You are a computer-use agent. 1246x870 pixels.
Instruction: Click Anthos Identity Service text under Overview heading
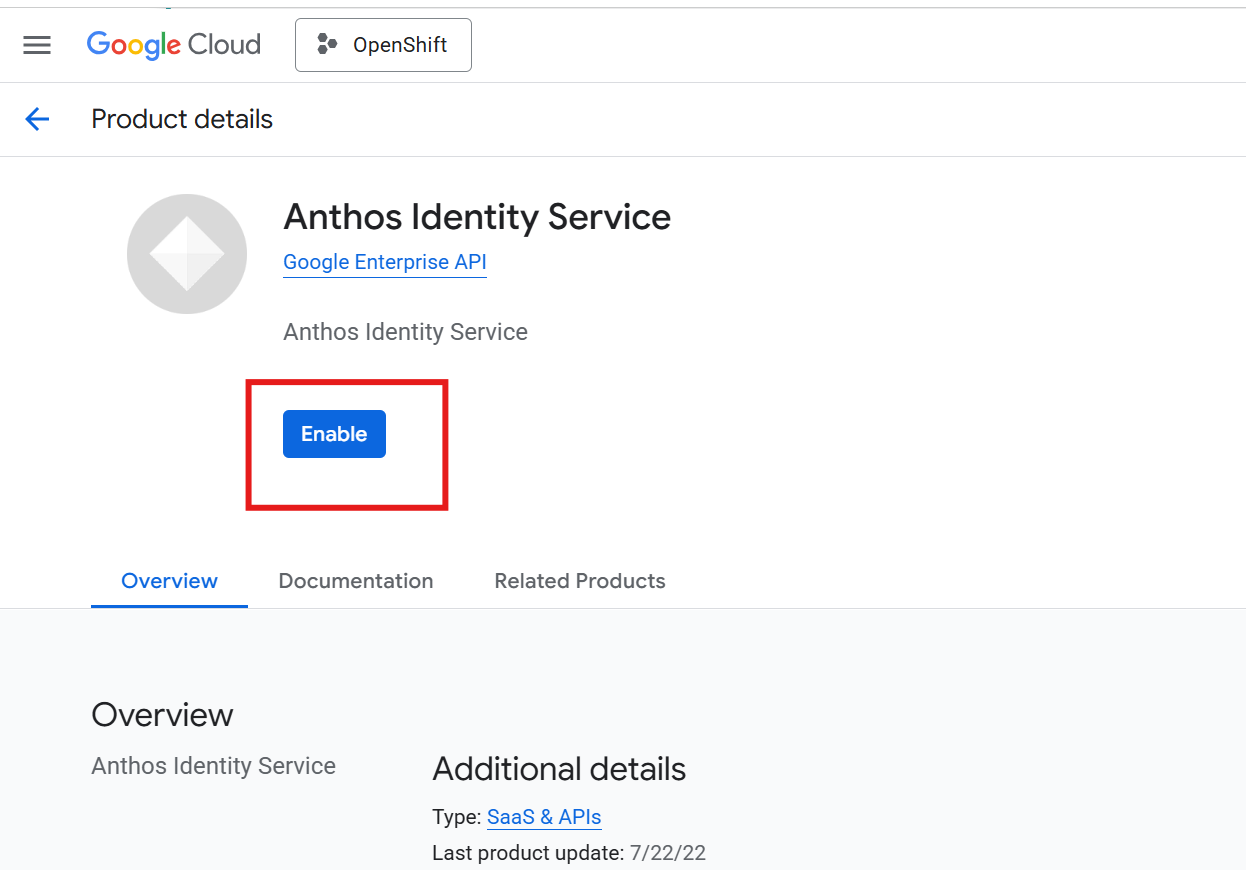[213, 766]
